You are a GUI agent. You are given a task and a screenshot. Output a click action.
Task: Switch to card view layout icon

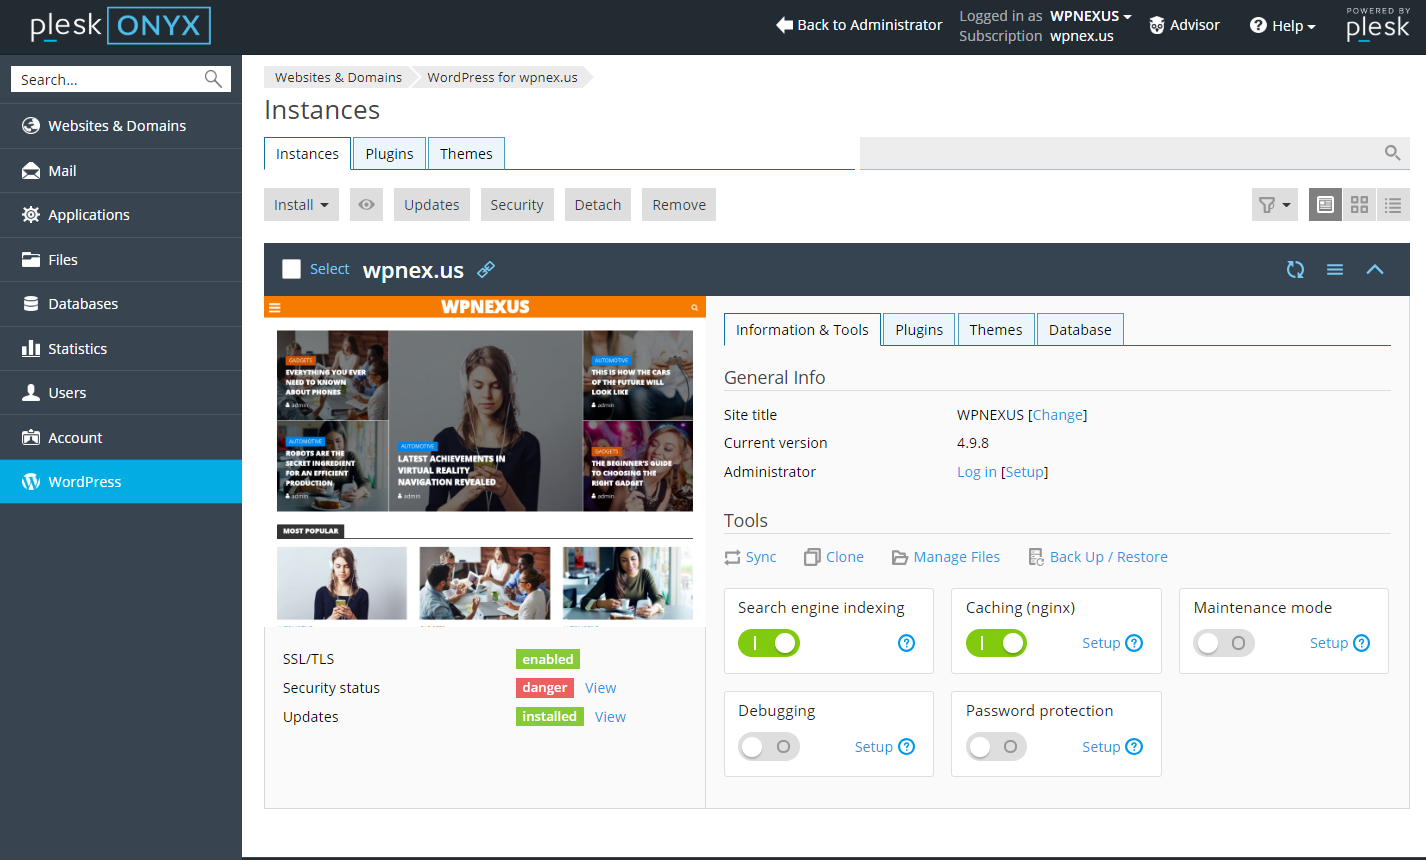pos(1325,204)
